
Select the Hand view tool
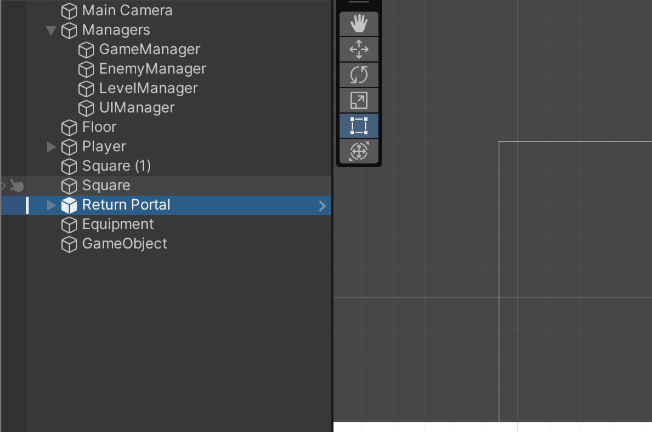(x=359, y=24)
